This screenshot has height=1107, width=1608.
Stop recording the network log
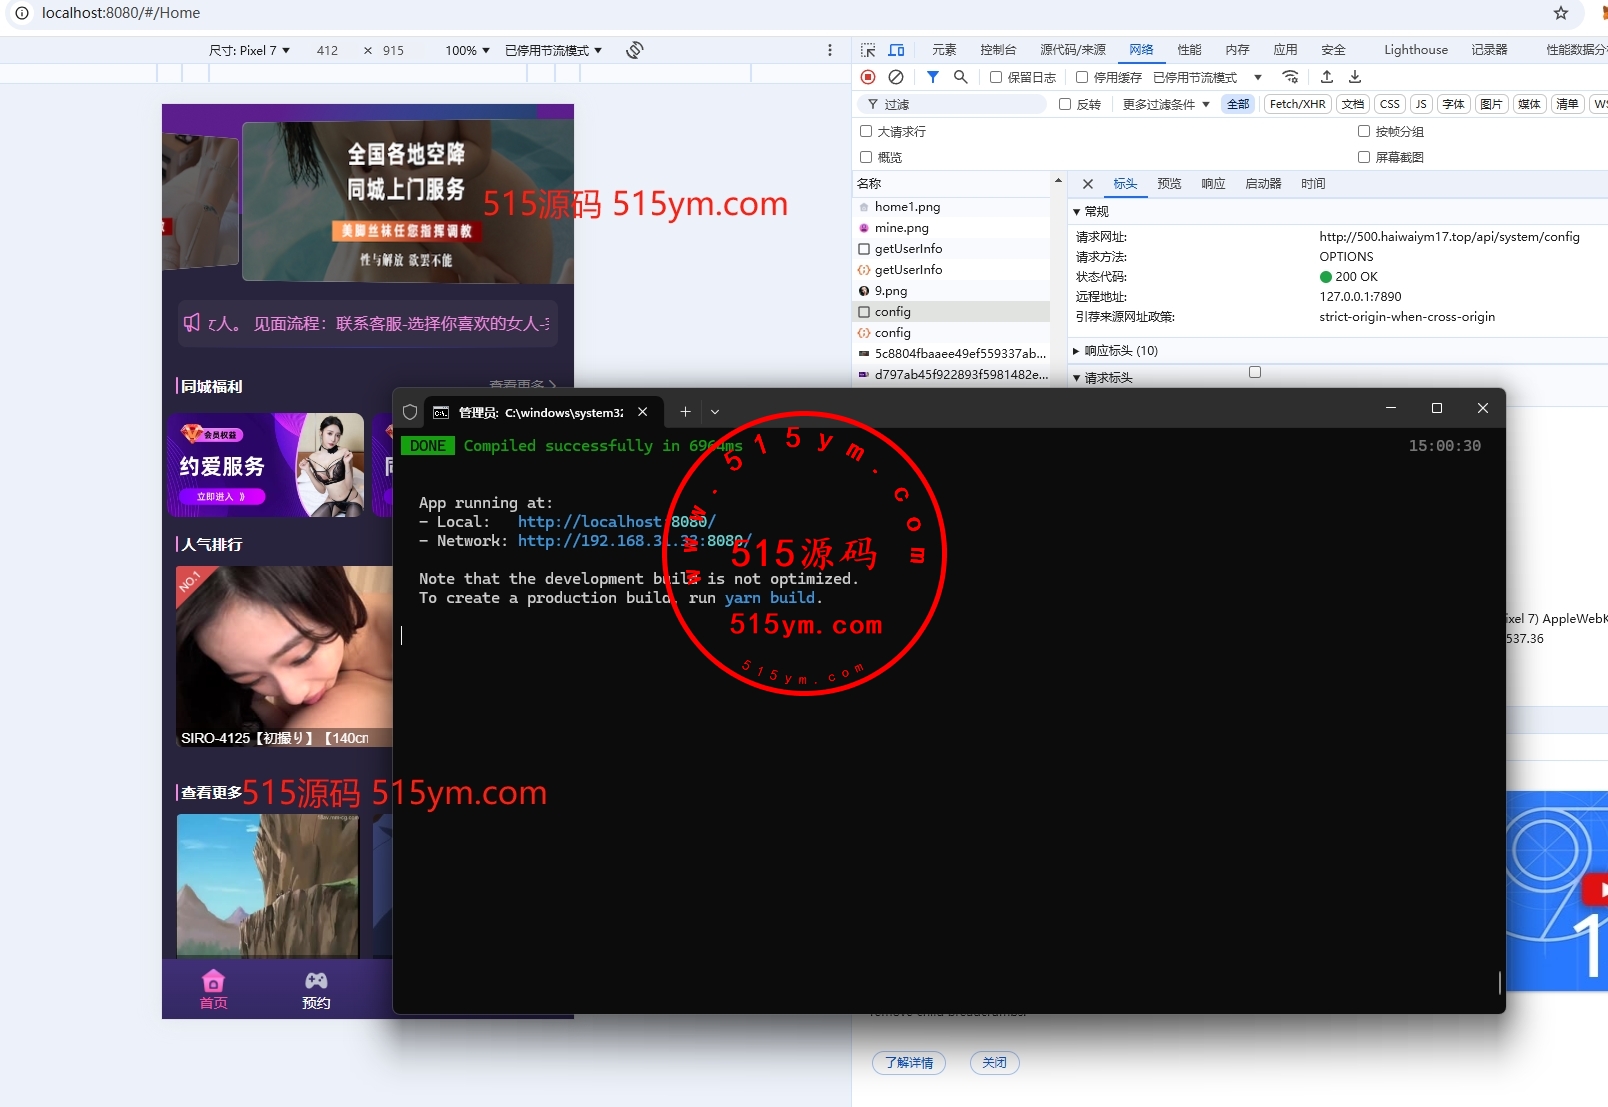click(x=868, y=77)
